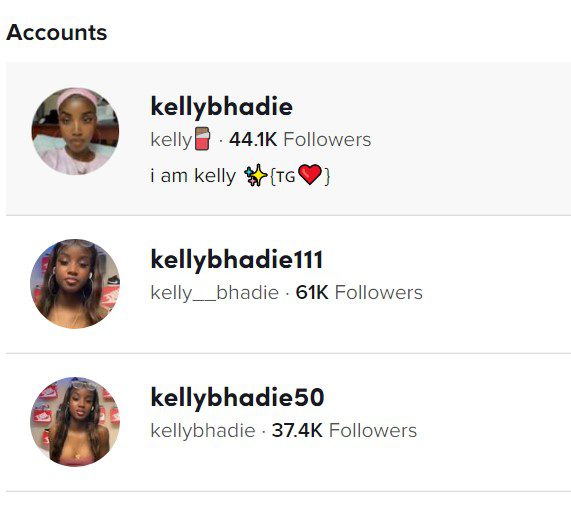The image size is (571, 516).
Task: Click 'Followers' label in the kellybhadie50 row
Action: 373,430
